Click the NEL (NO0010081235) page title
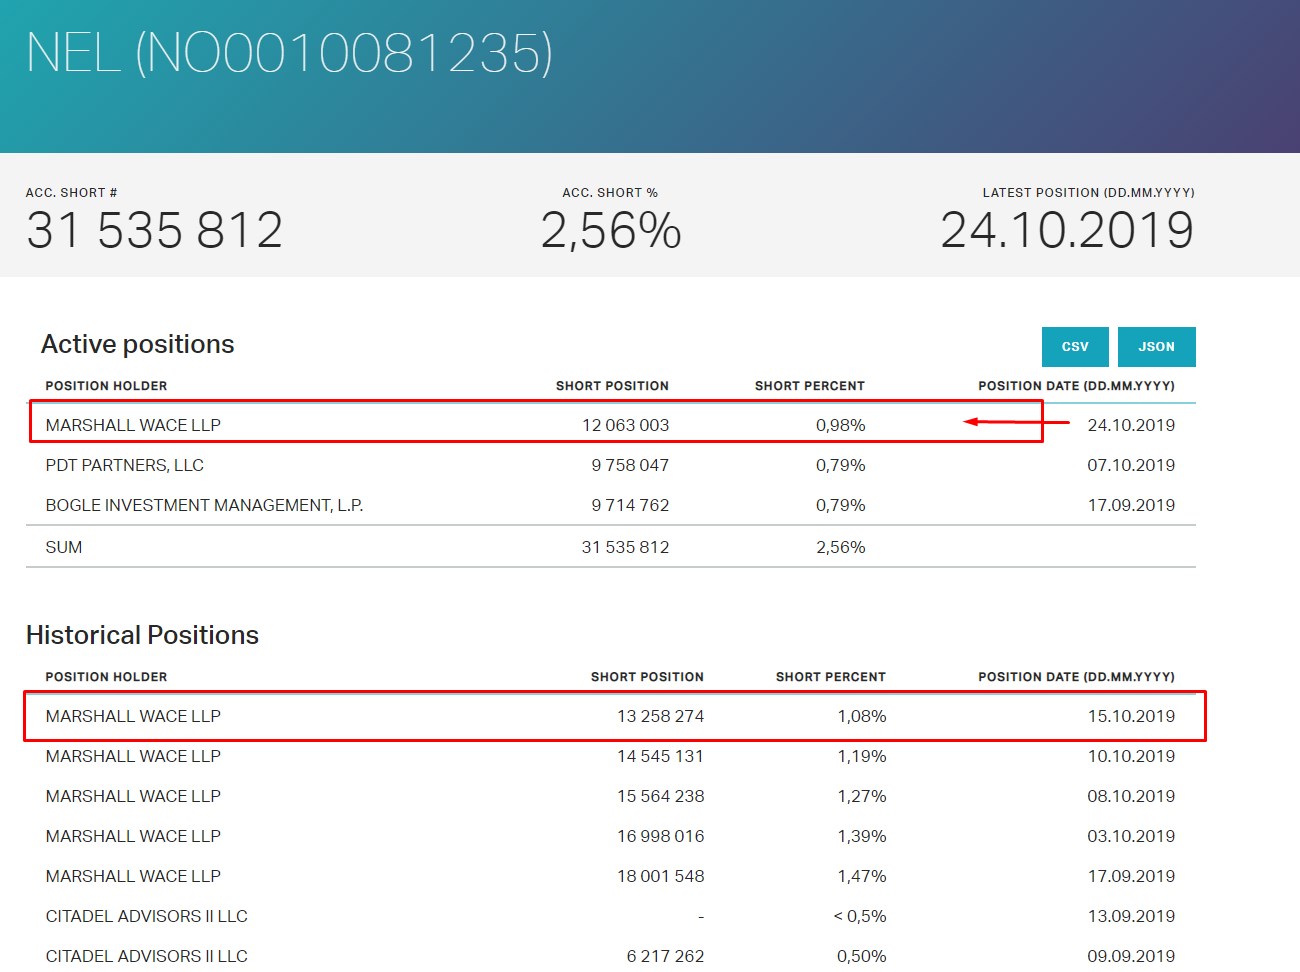Image resolution: width=1300 pixels, height=972 pixels. click(x=289, y=53)
